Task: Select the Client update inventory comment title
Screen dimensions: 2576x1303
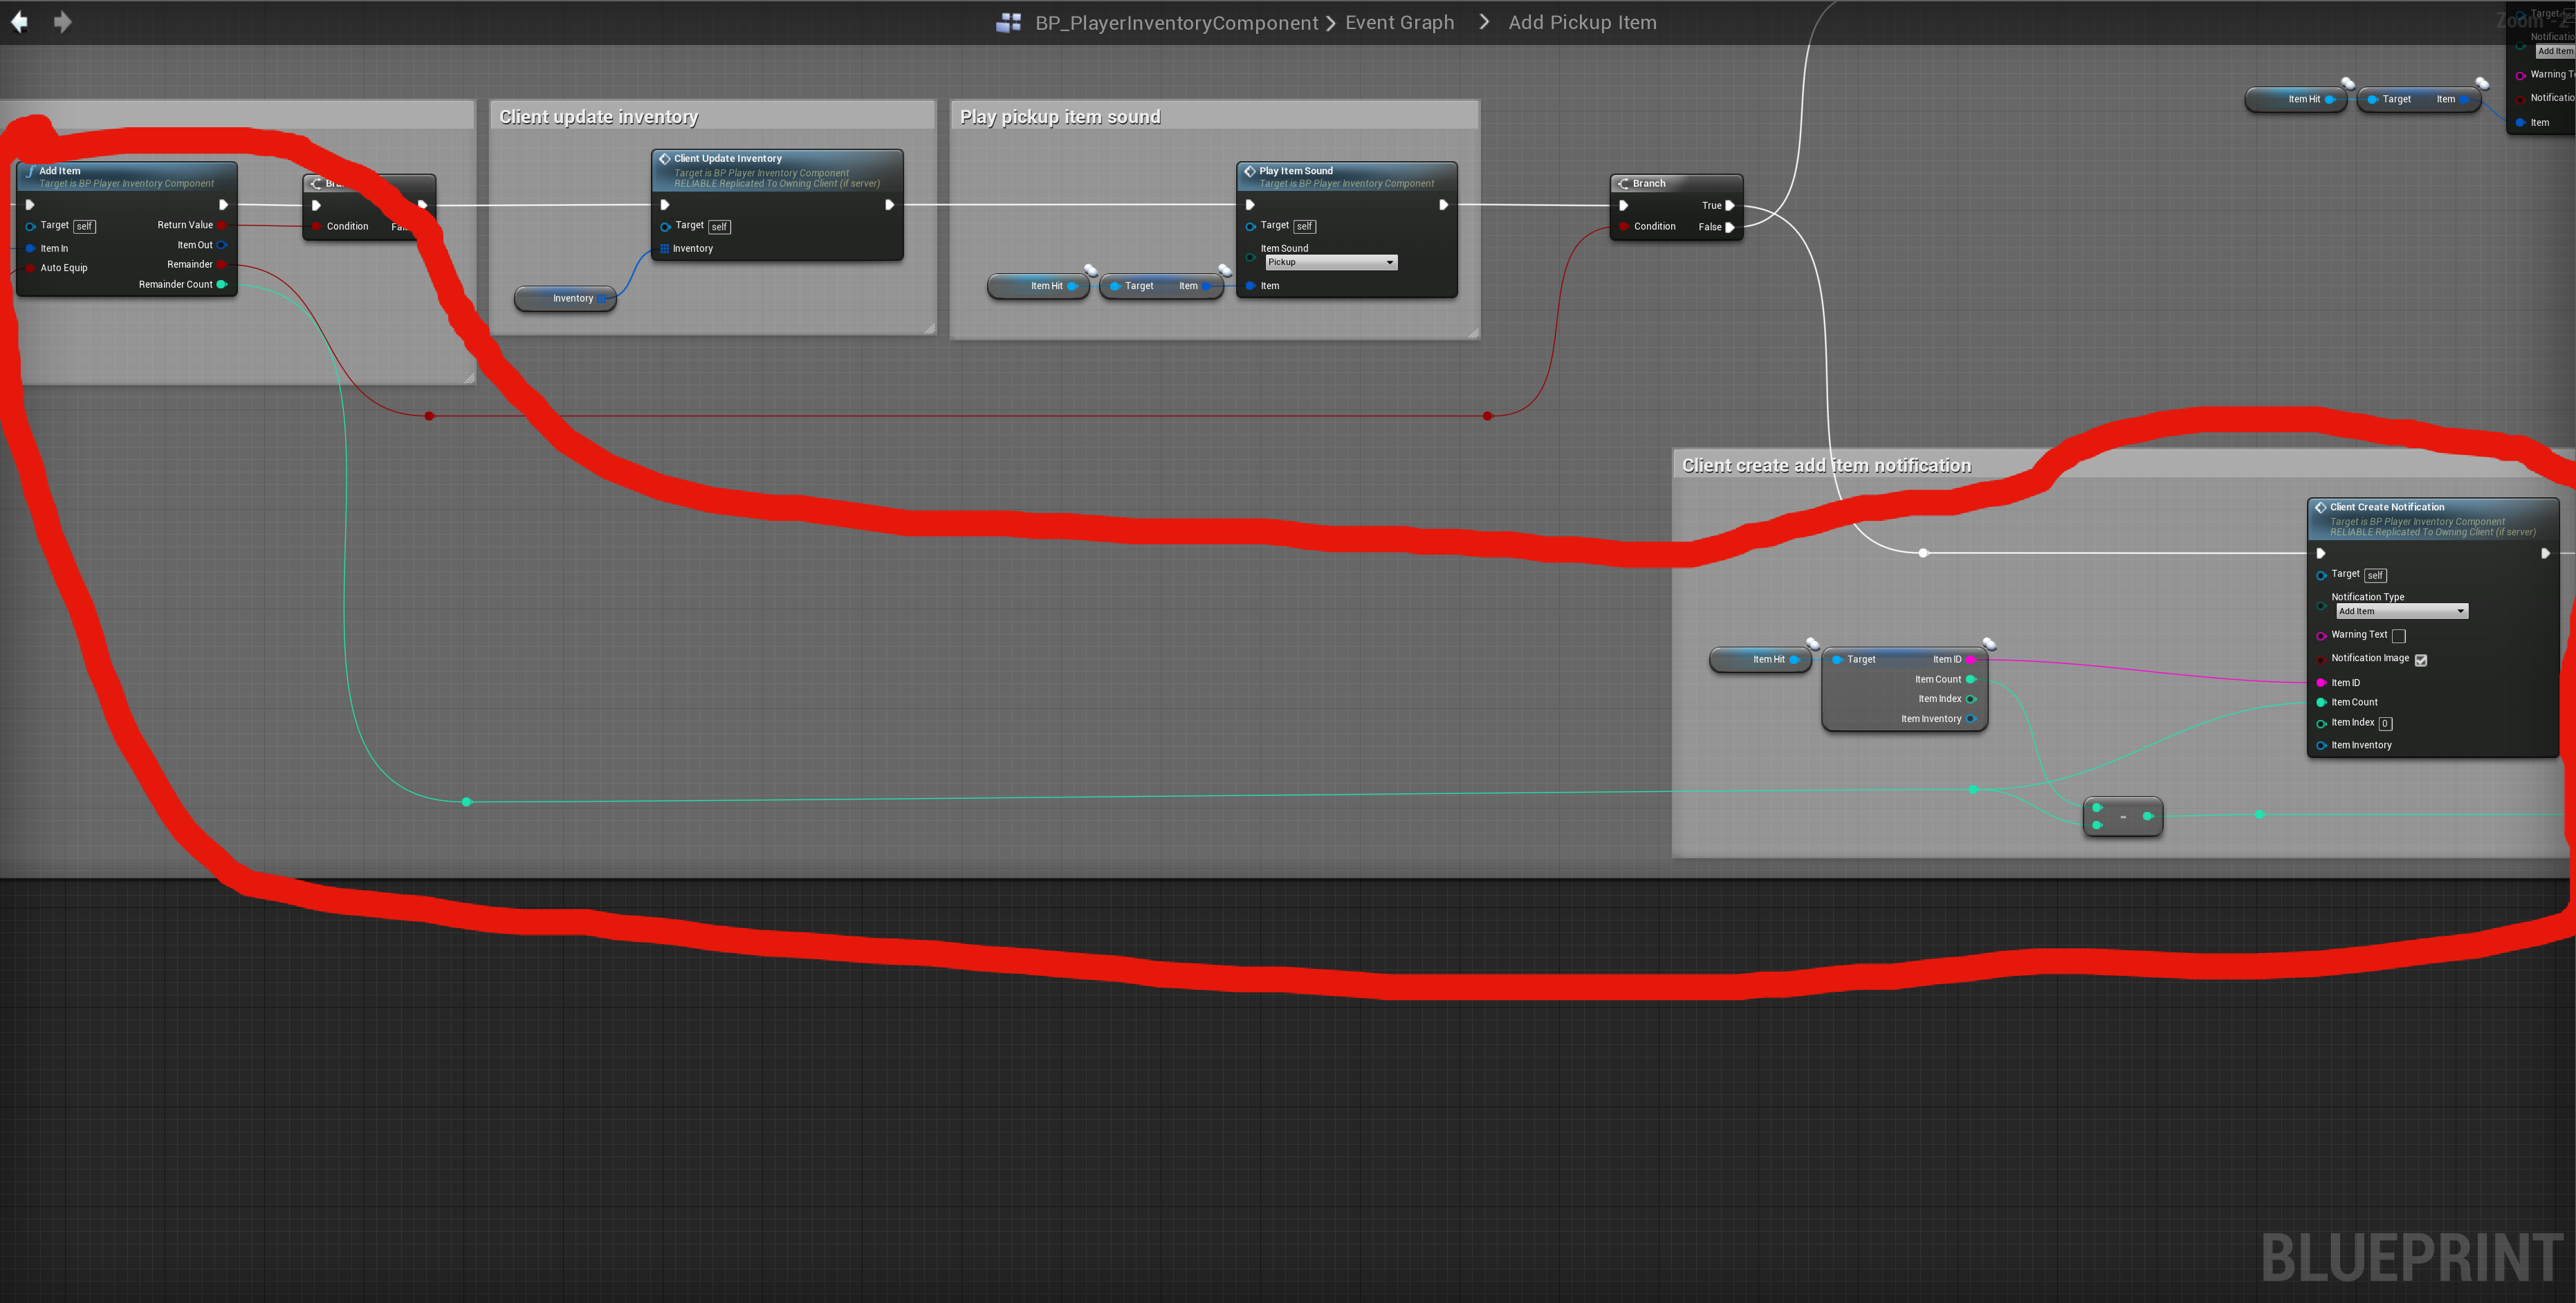Action: pyautogui.click(x=599, y=117)
